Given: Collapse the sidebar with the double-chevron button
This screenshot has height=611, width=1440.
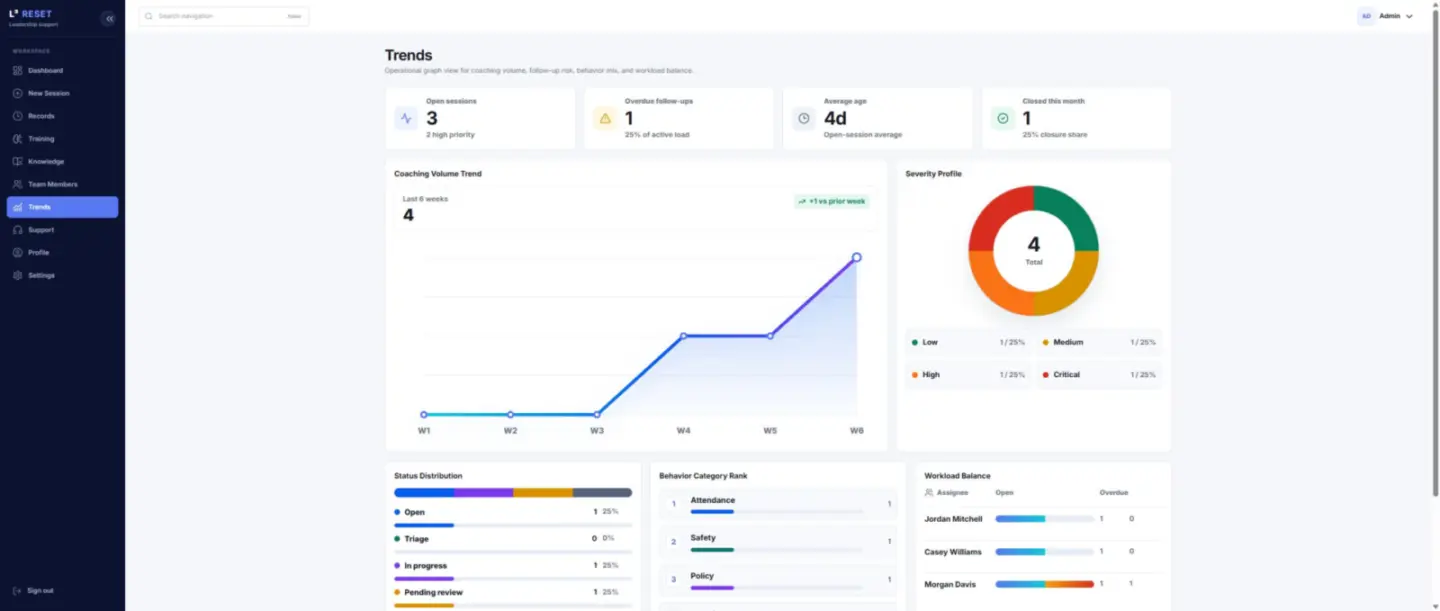Looking at the screenshot, I should (109, 18).
